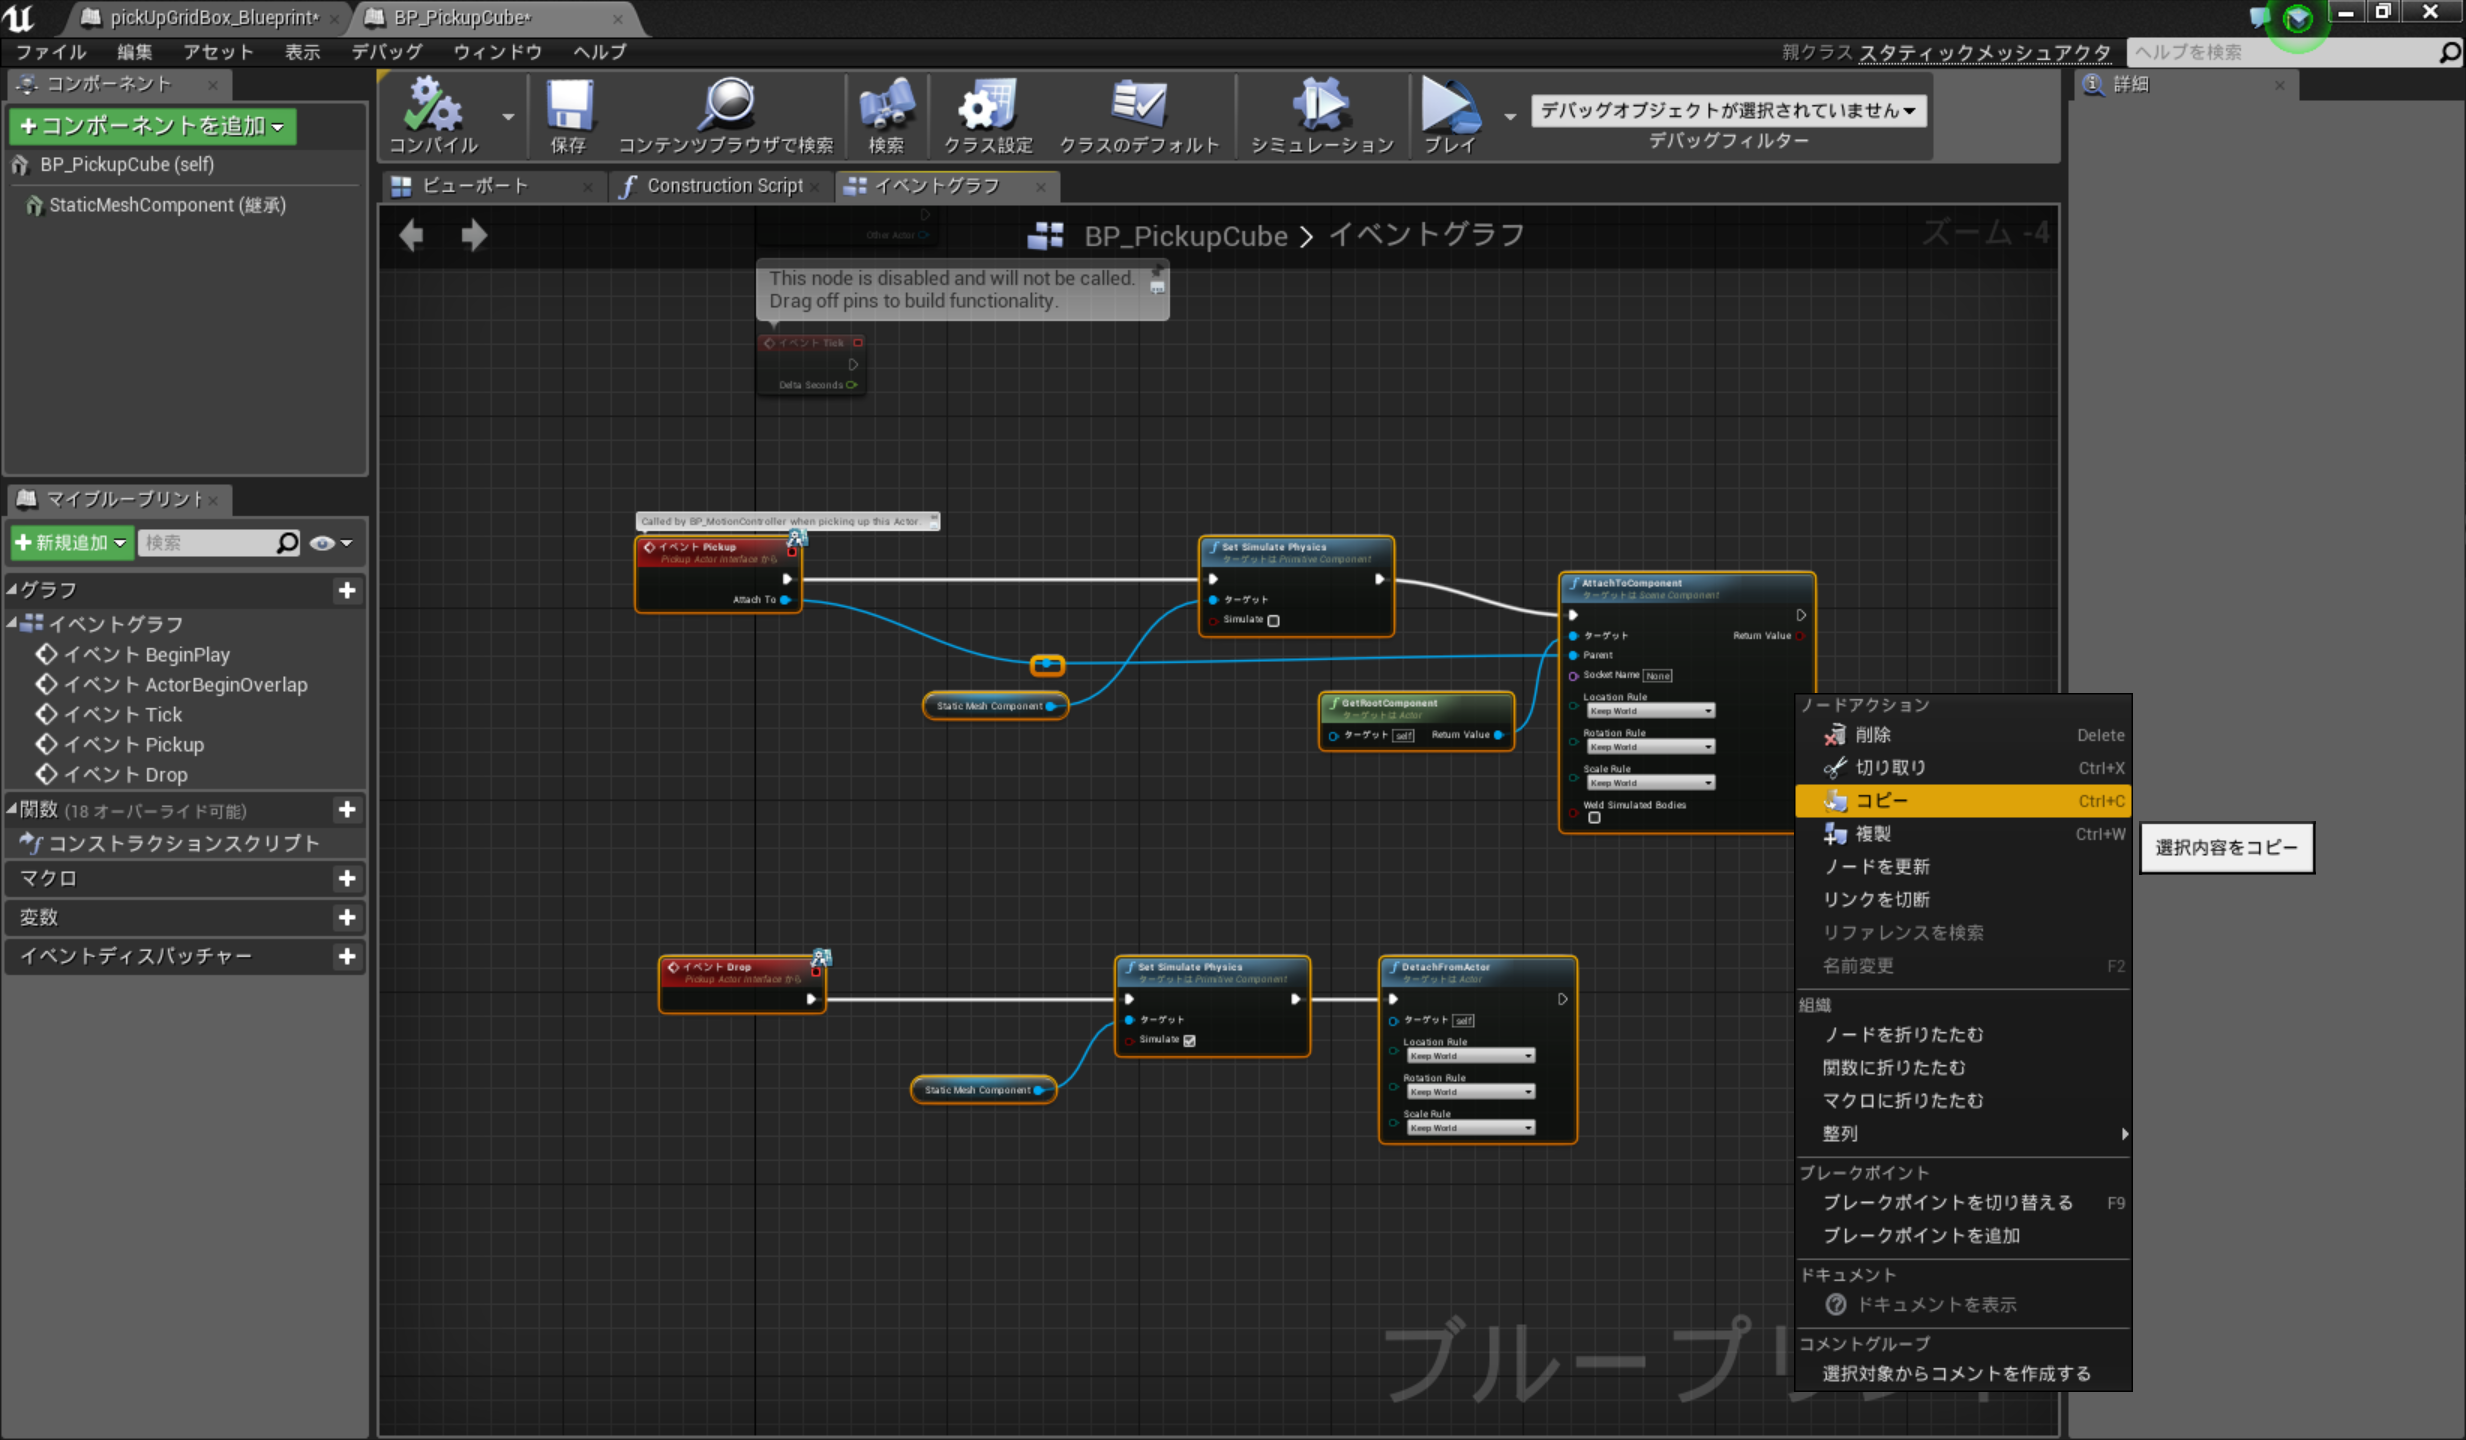
Task: Select 切り取り in context menu
Action: coord(1963,768)
